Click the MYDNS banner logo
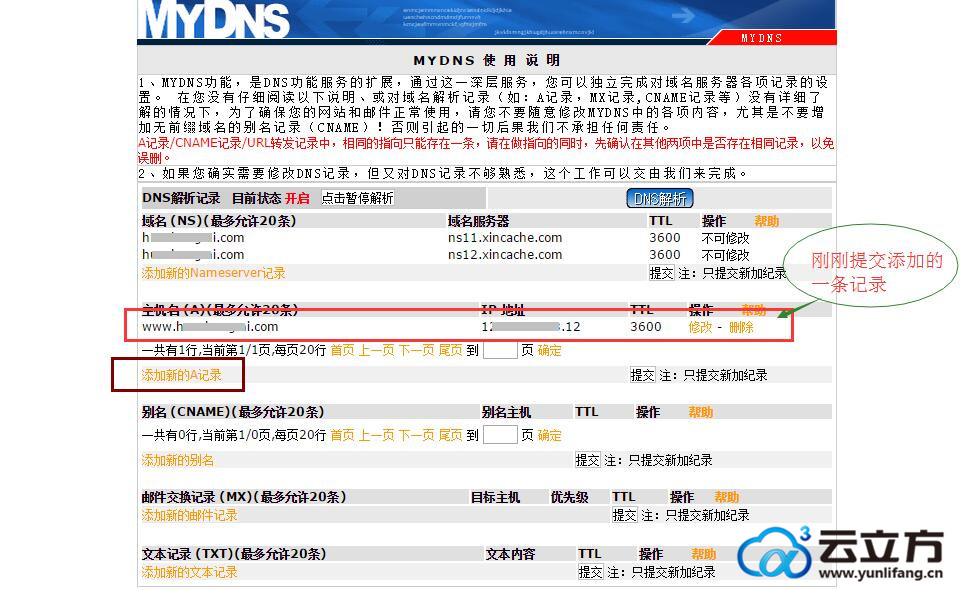The image size is (960, 590). click(216, 20)
